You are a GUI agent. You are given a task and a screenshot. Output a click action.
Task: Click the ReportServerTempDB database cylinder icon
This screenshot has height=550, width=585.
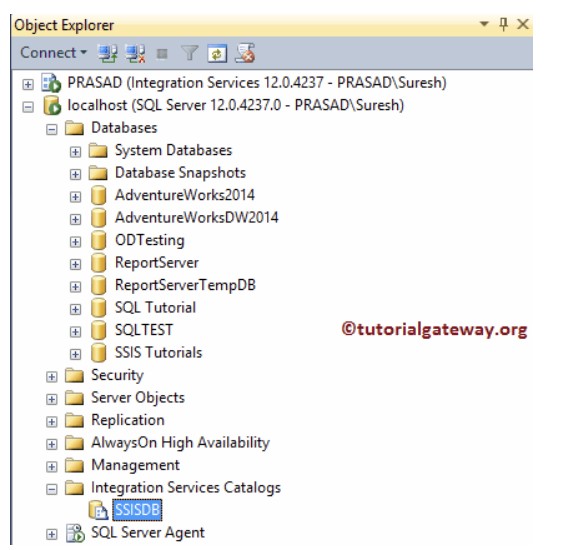[98, 285]
